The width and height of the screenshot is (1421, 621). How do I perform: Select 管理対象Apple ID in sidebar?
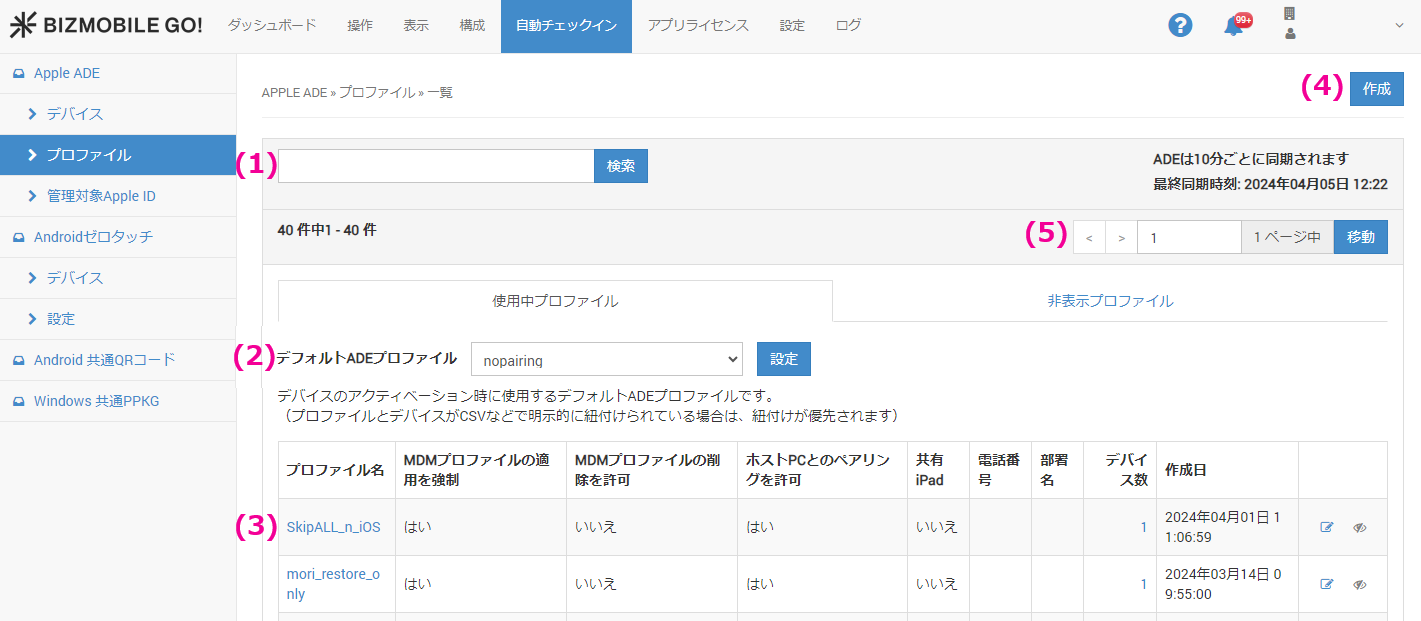coord(101,196)
